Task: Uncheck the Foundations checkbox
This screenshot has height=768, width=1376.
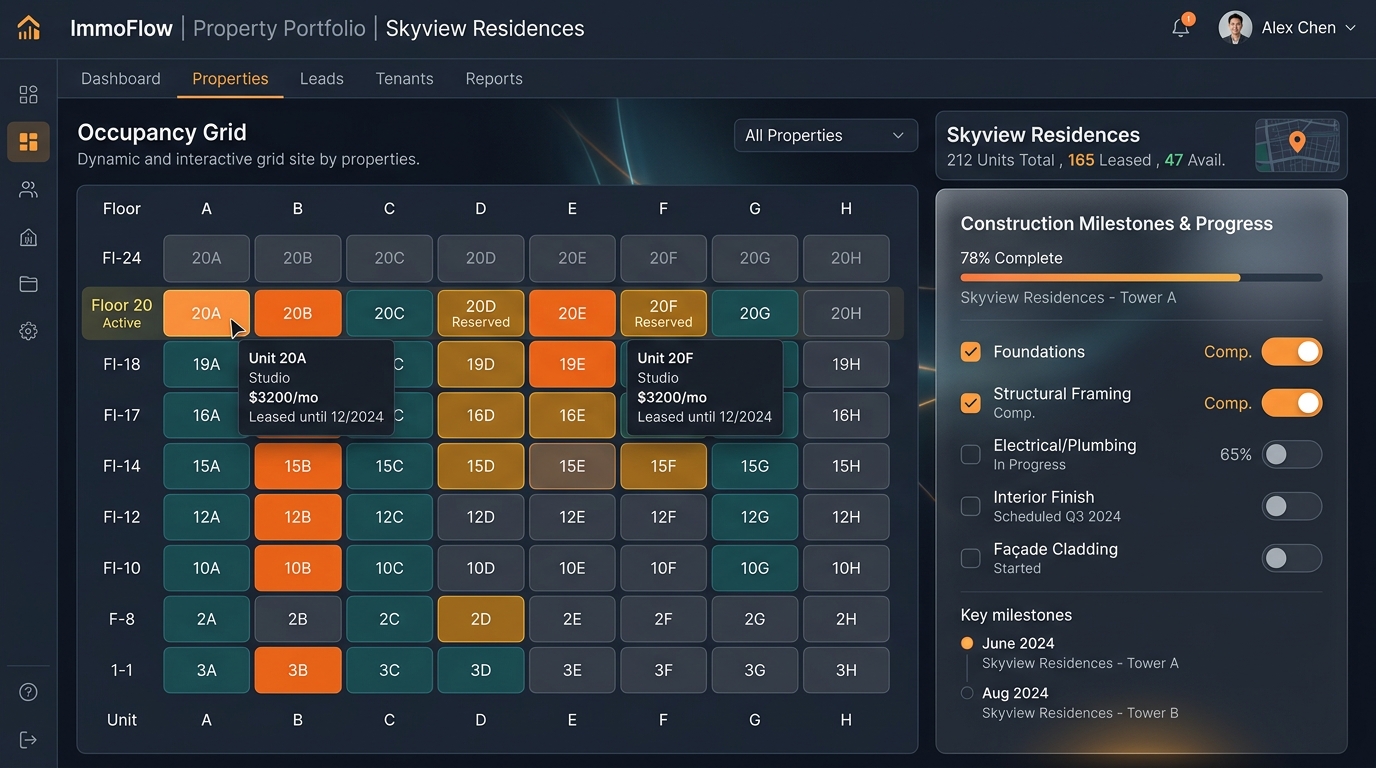Action: 970,352
